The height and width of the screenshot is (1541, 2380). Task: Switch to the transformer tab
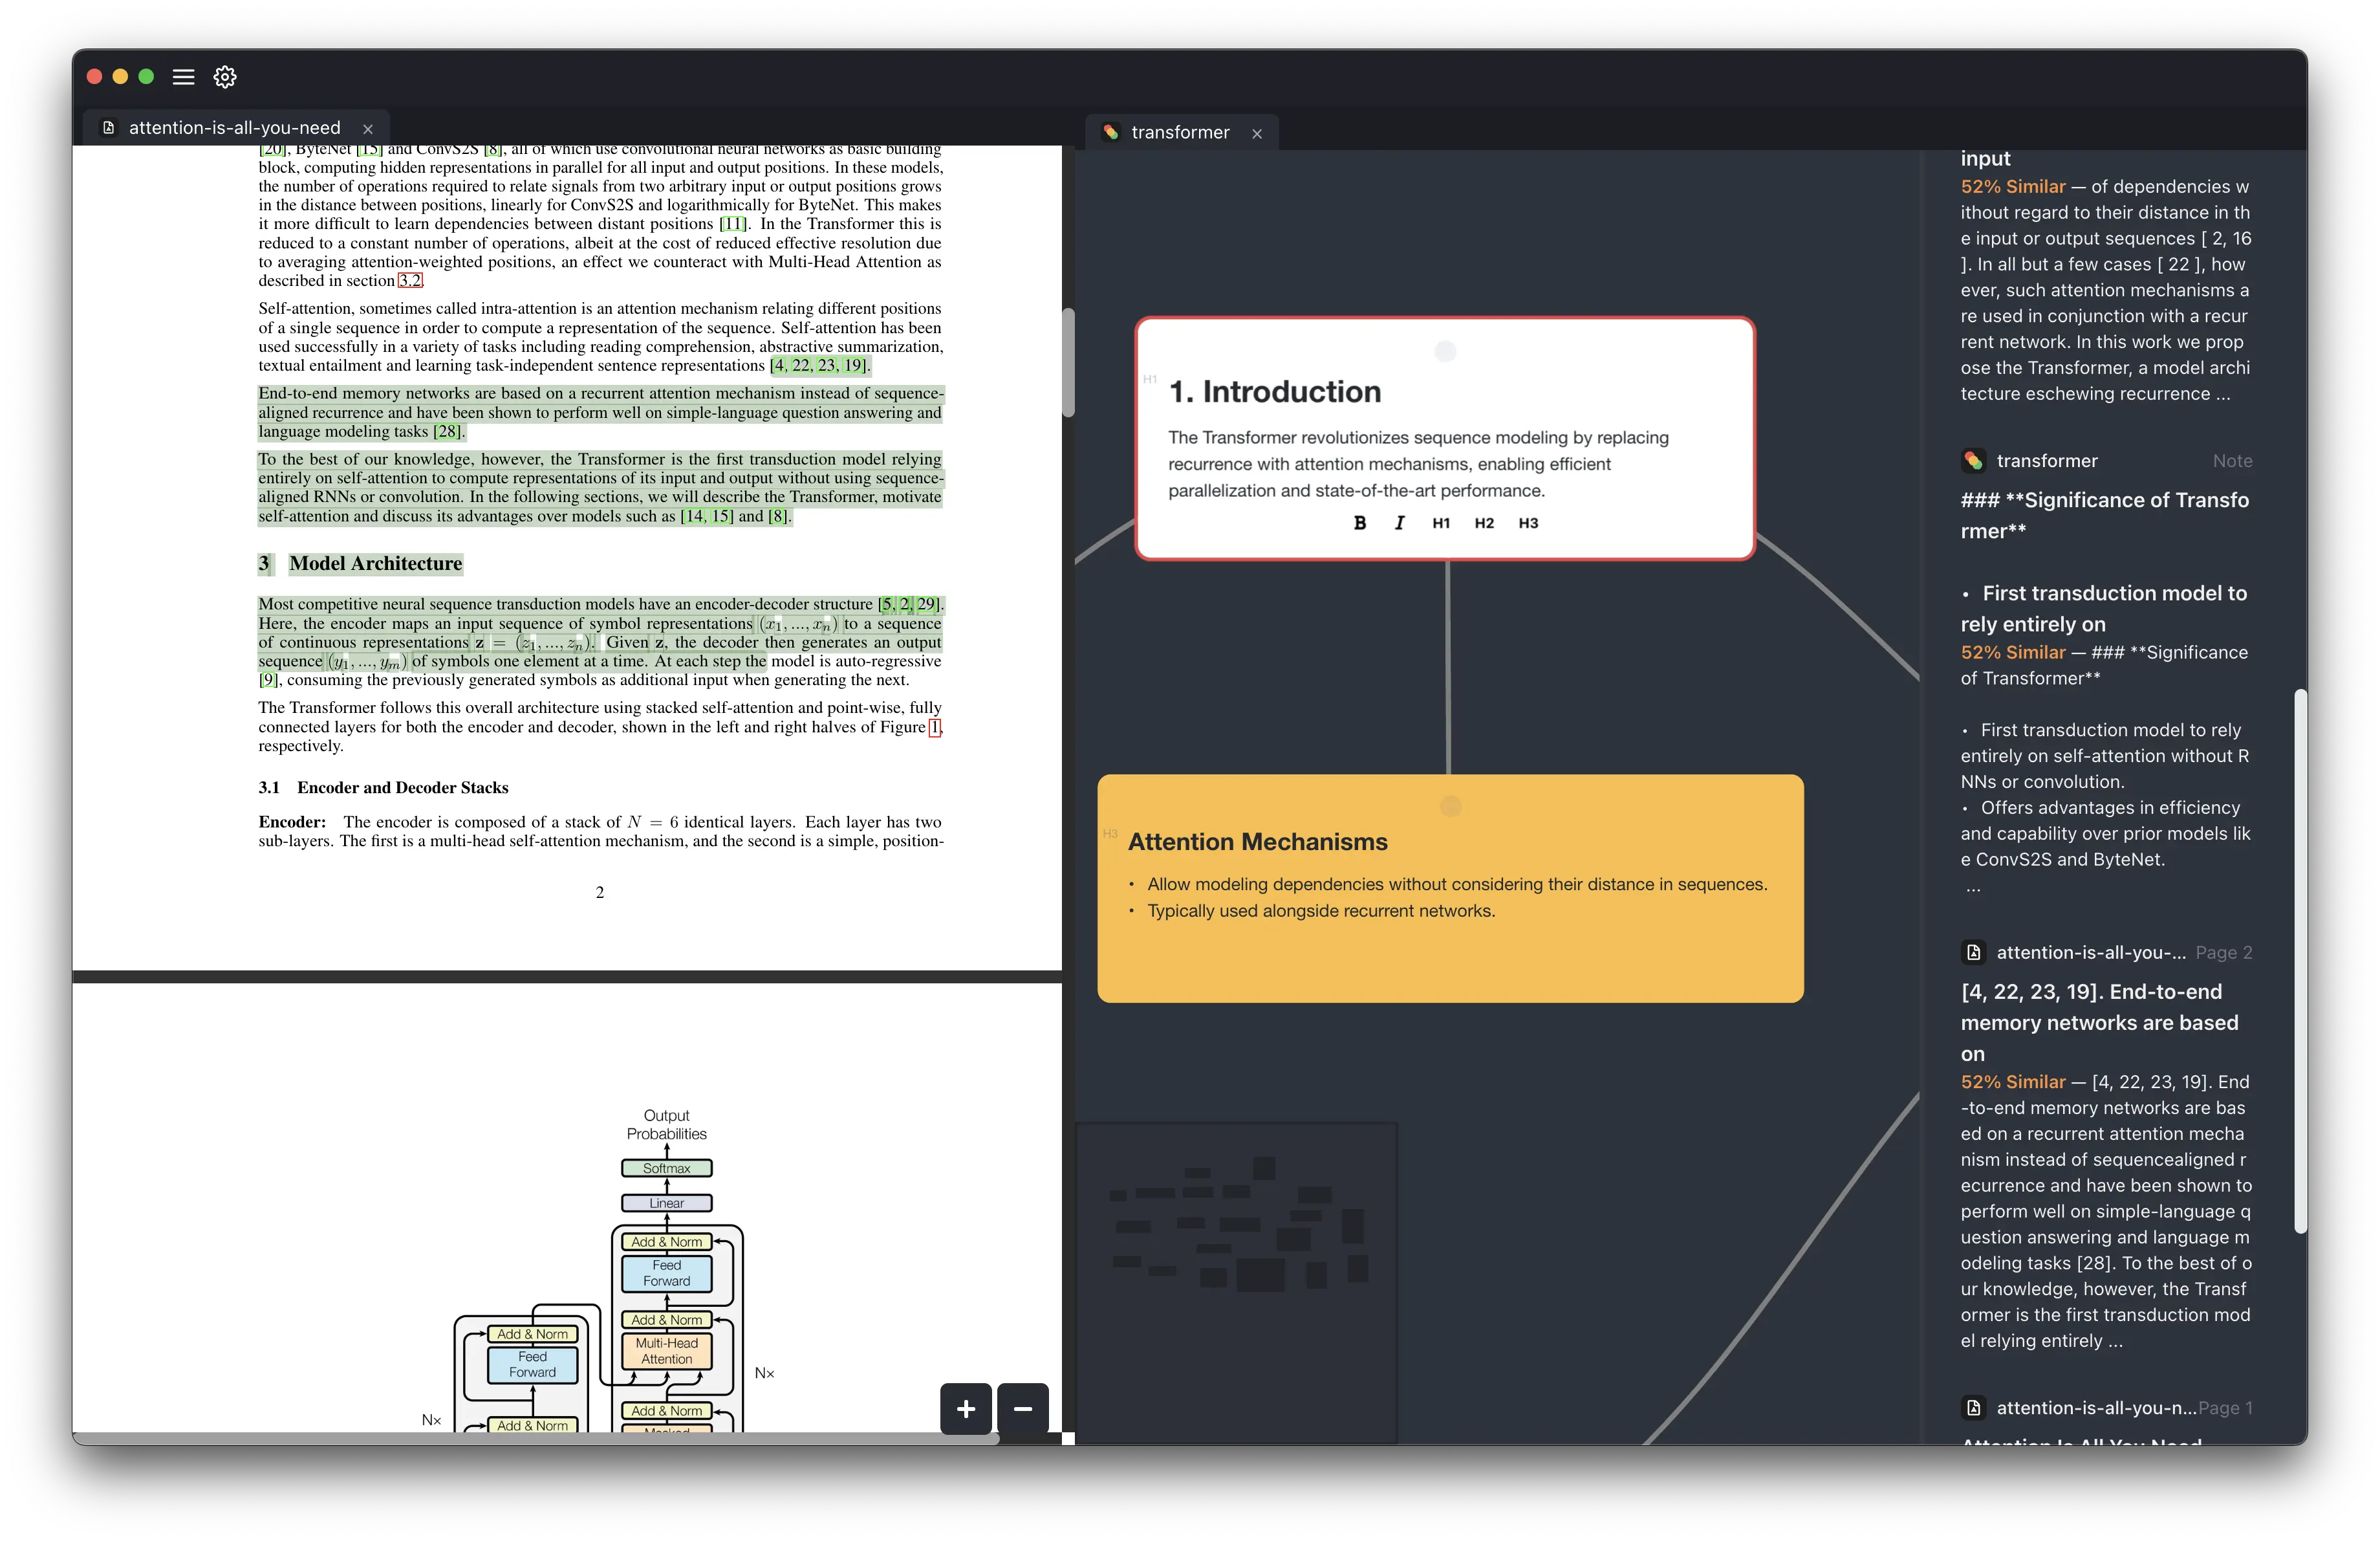click(x=1180, y=132)
